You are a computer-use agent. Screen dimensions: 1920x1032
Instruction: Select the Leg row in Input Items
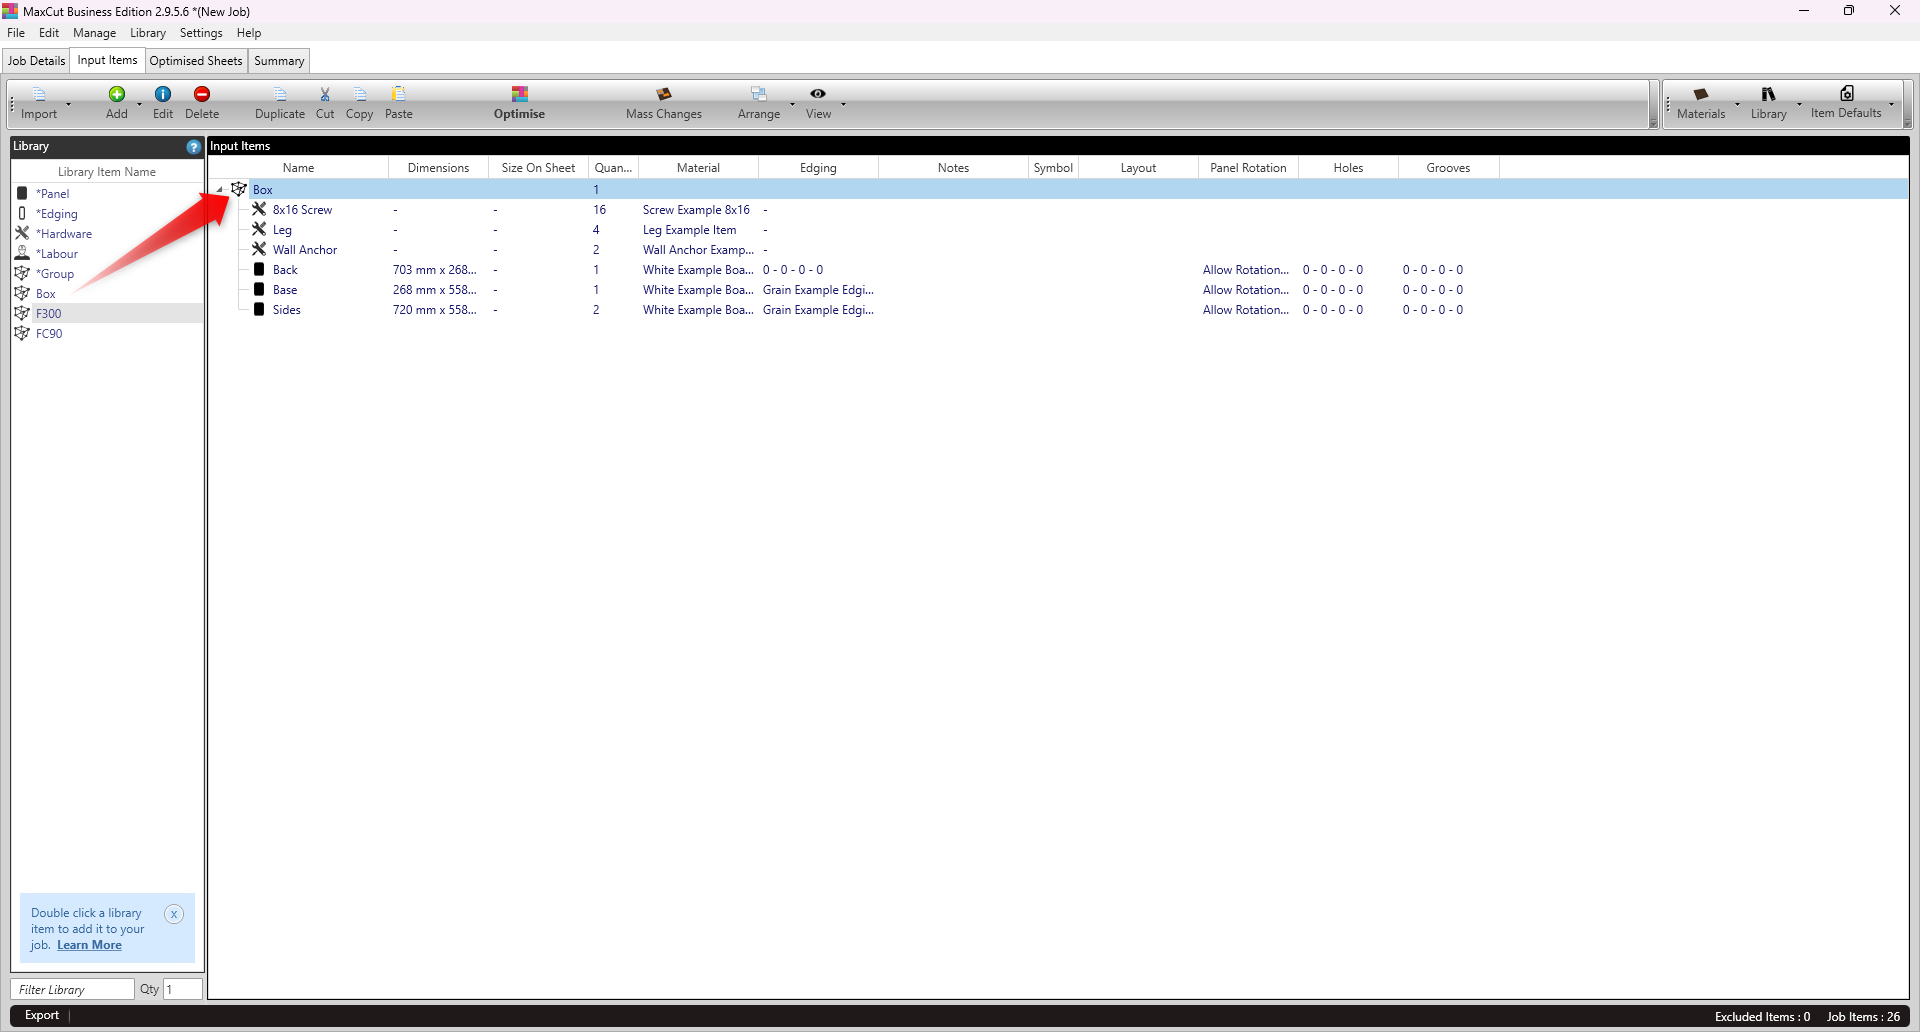tap(1058, 230)
